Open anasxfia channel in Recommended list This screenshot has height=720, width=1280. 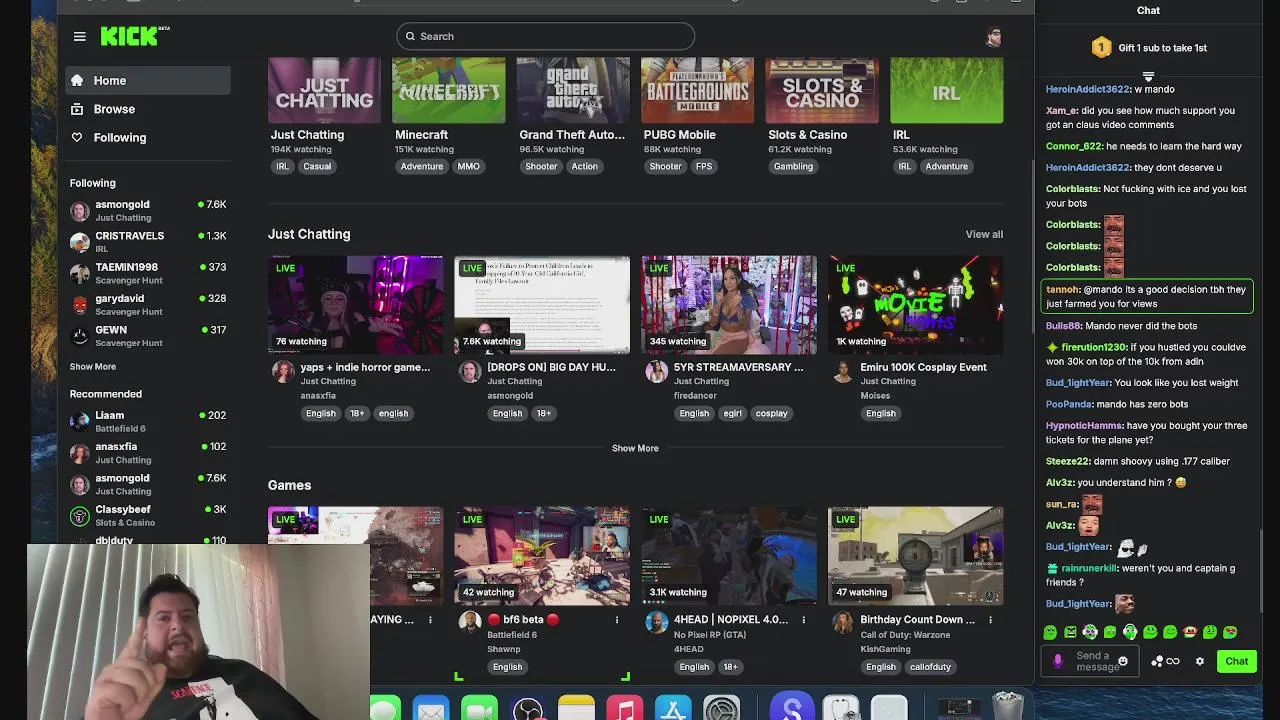pyautogui.click(x=148, y=452)
